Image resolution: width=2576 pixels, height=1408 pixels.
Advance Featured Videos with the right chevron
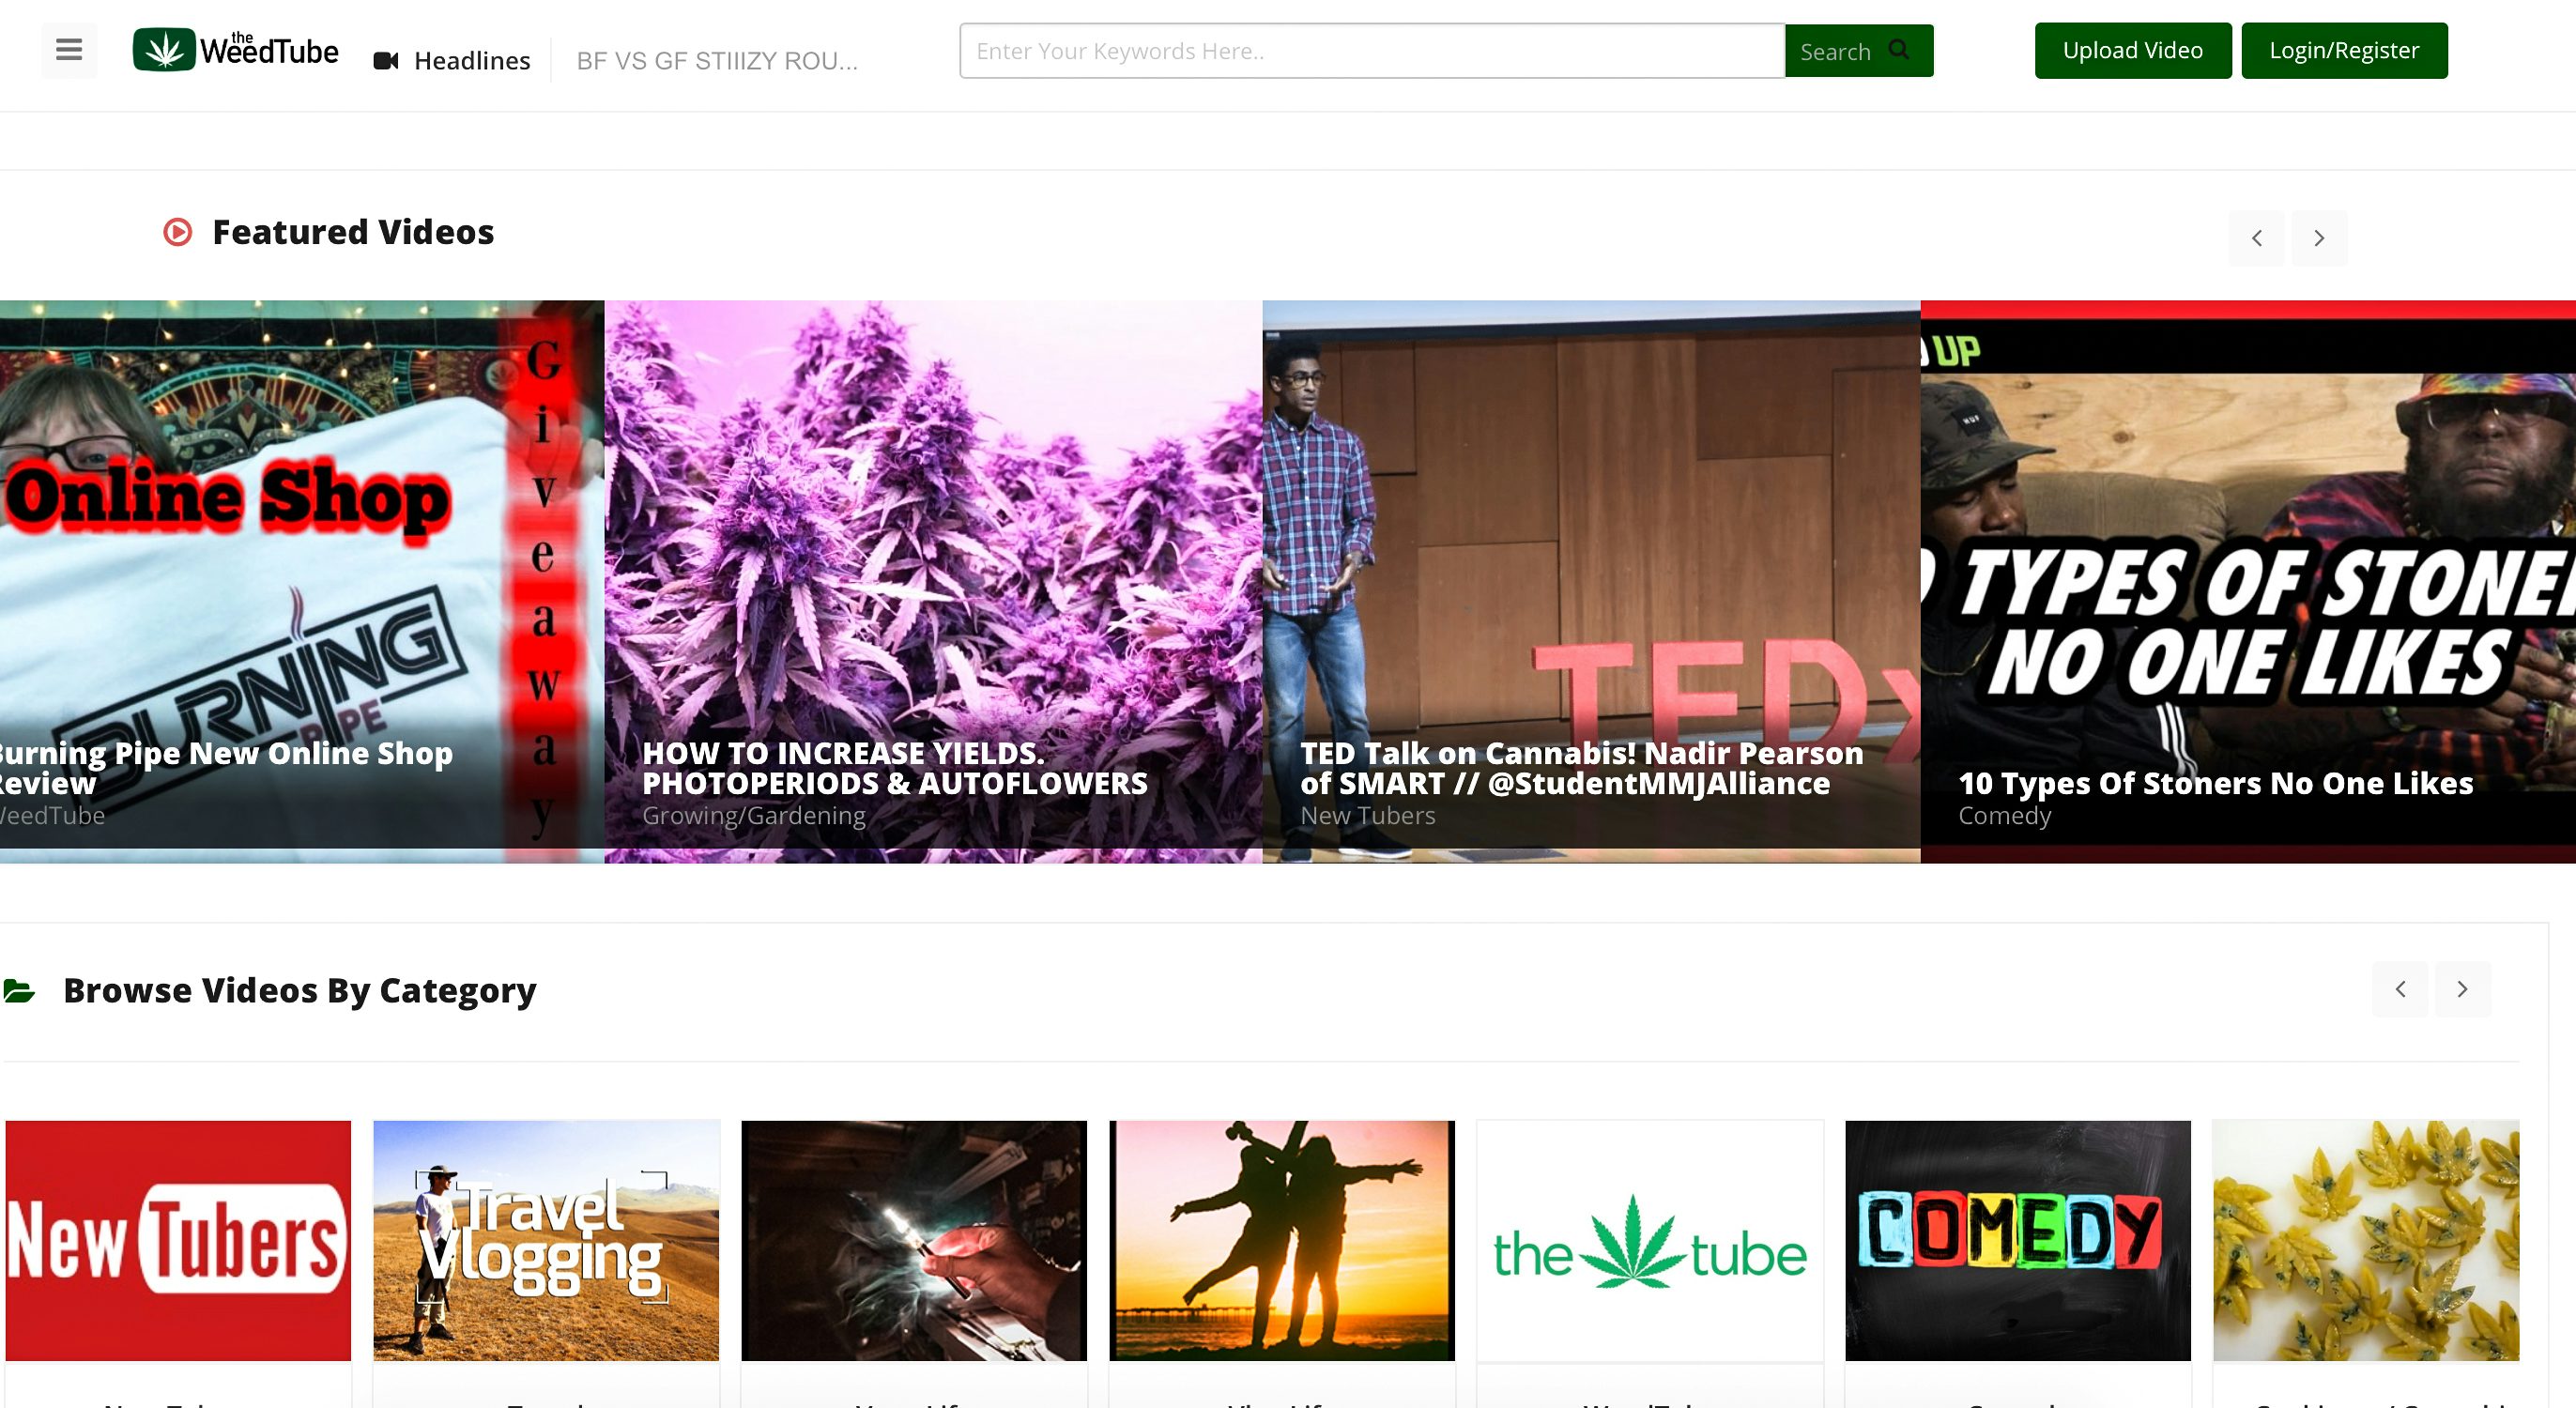2319,238
